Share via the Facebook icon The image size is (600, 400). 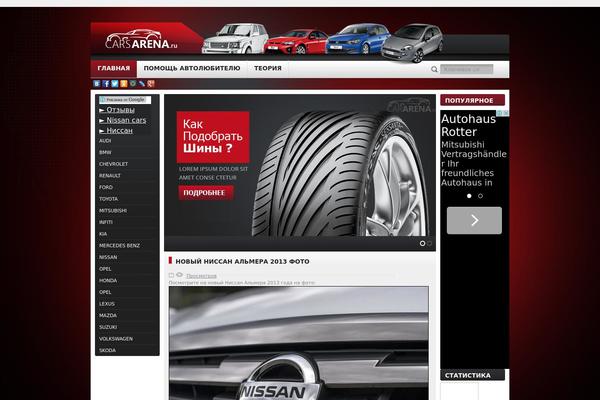pos(106,83)
